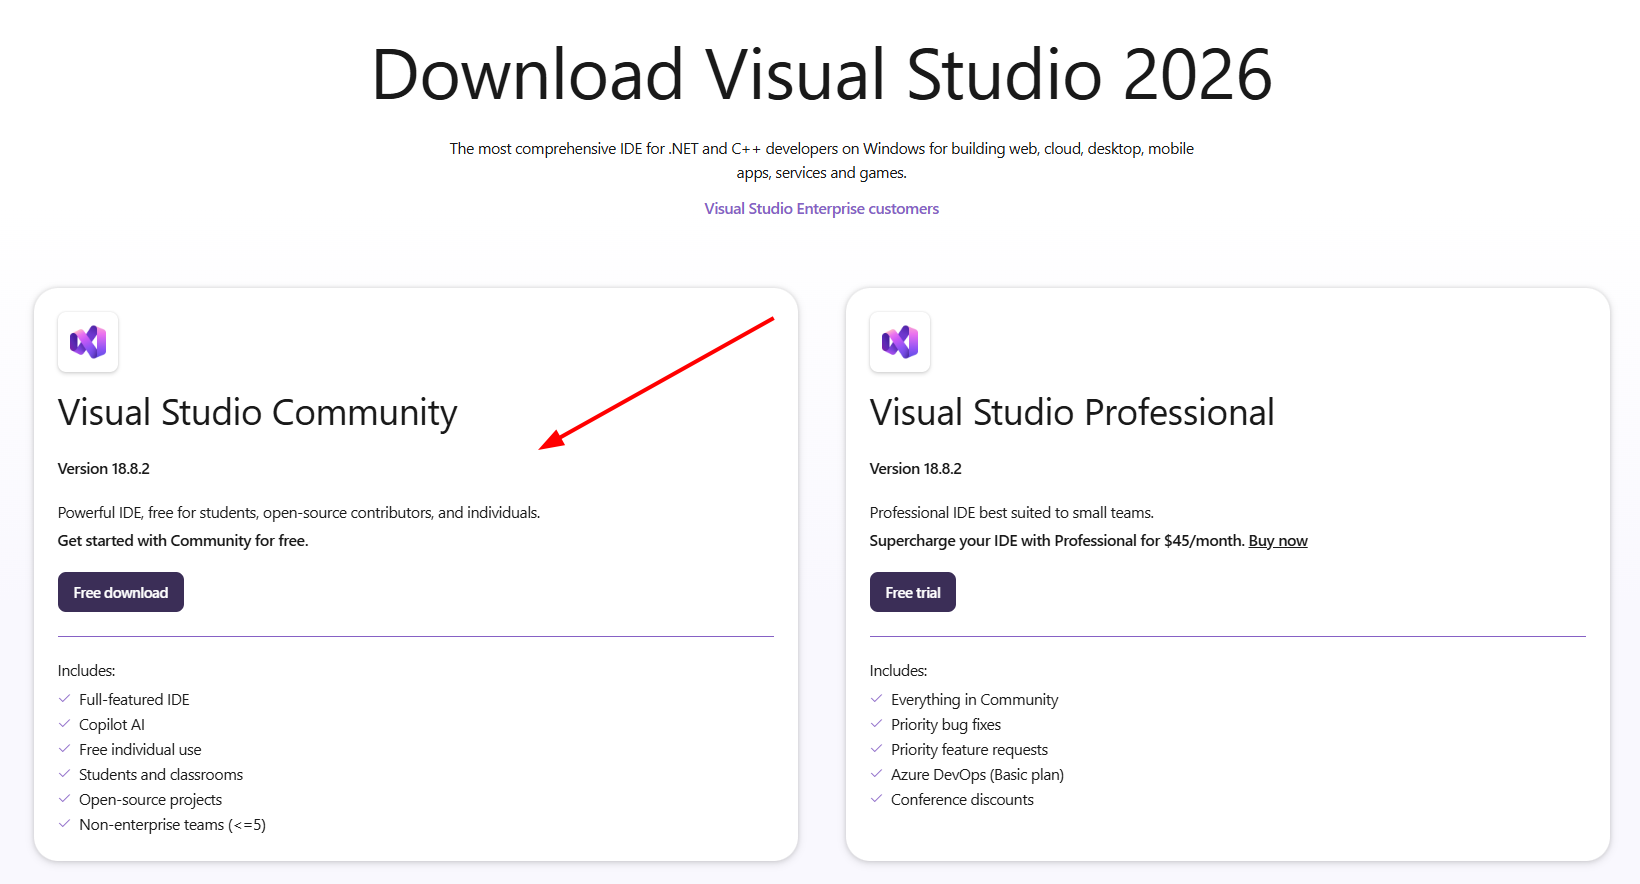Click the Download Visual Studio 2026 title
Screen dimensions: 1640x884
pos(821,74)
